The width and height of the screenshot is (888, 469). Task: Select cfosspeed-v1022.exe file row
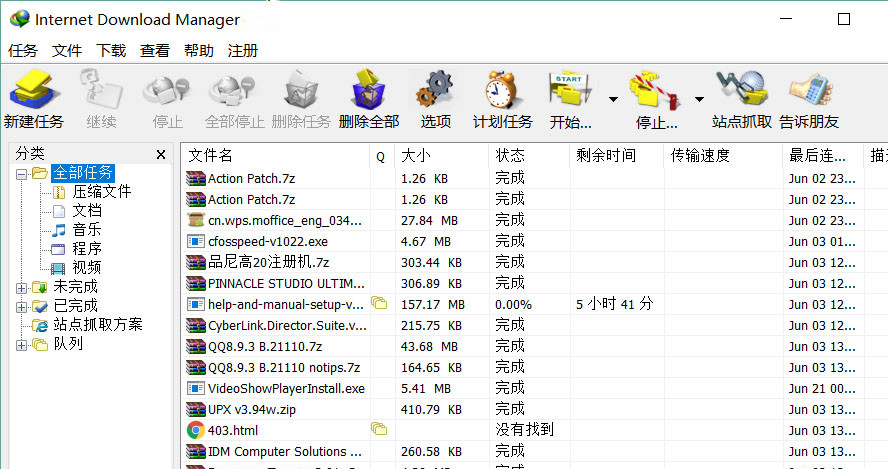tap(535, 241)
